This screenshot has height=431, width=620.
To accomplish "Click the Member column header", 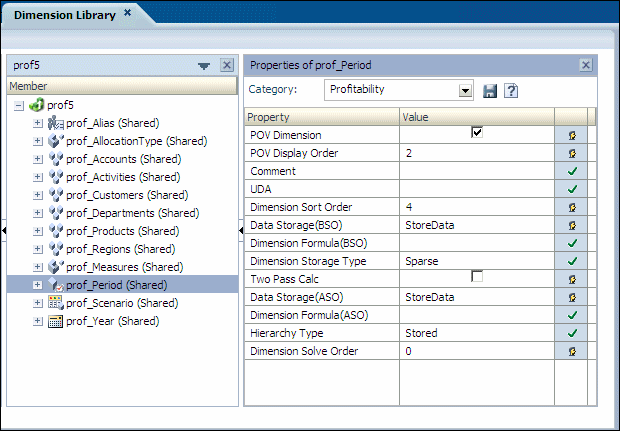I will point(122,86).
